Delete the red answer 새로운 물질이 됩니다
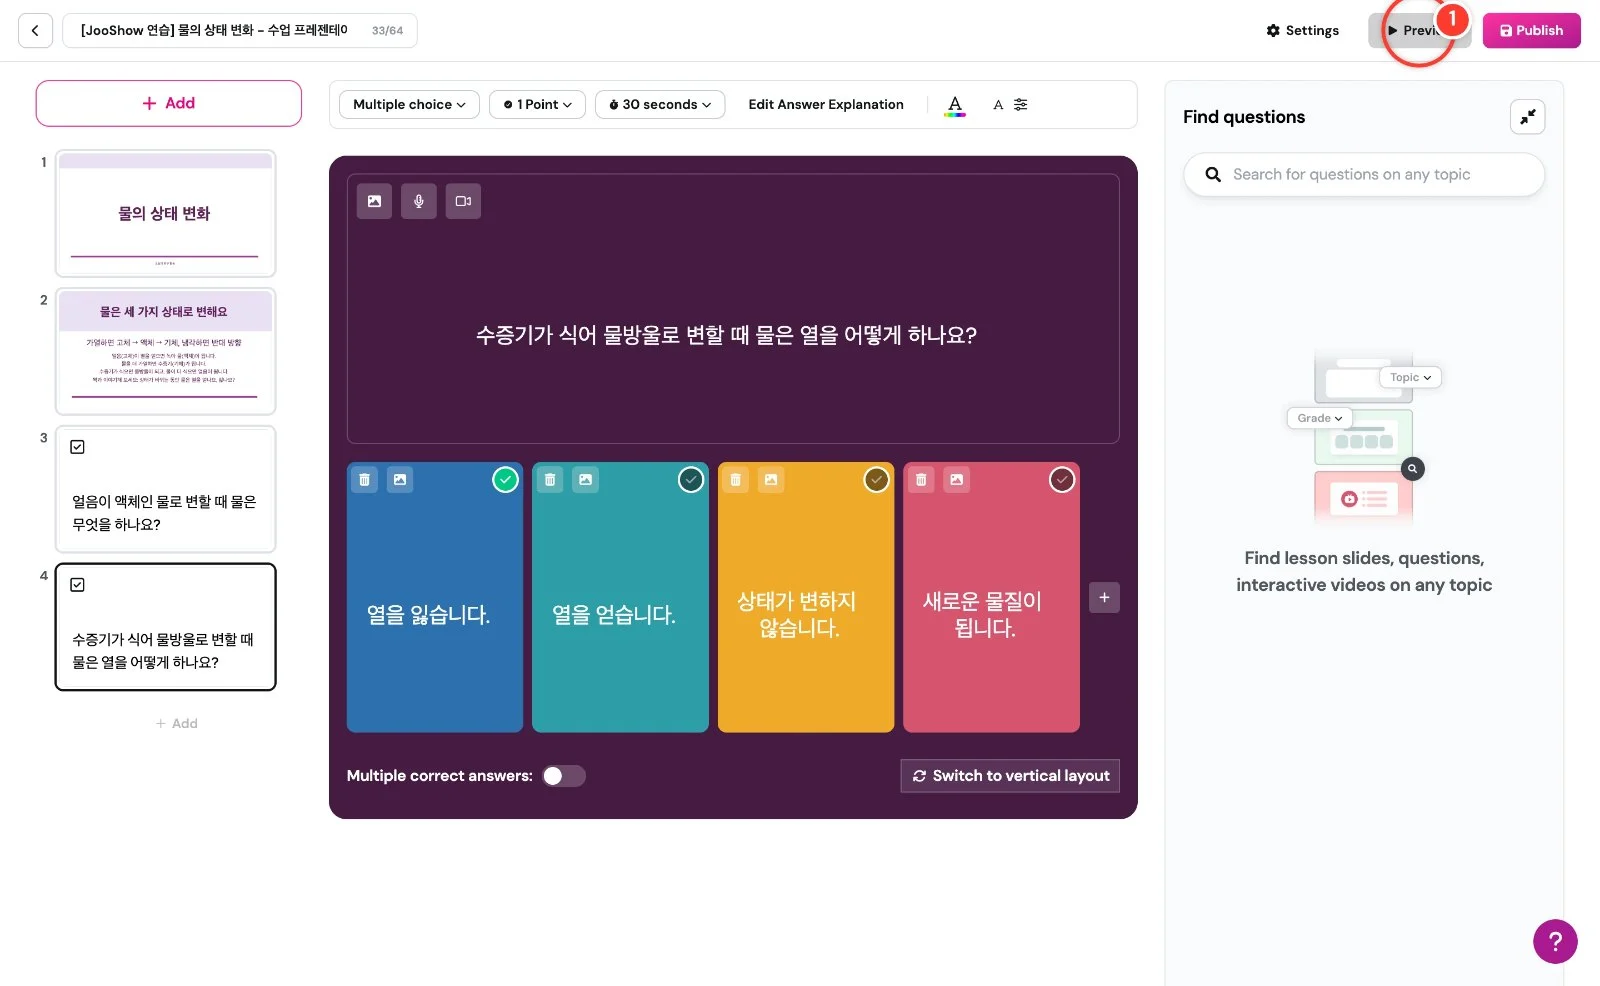 921,480
